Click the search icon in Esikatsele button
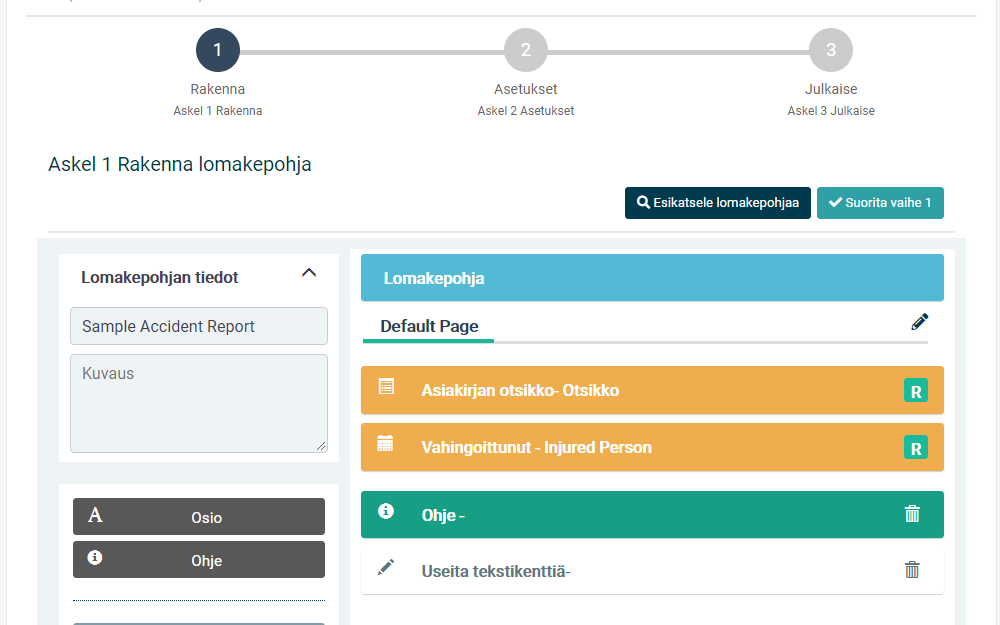This screenshot has height=625, width=1000. [x=643, y=202]
